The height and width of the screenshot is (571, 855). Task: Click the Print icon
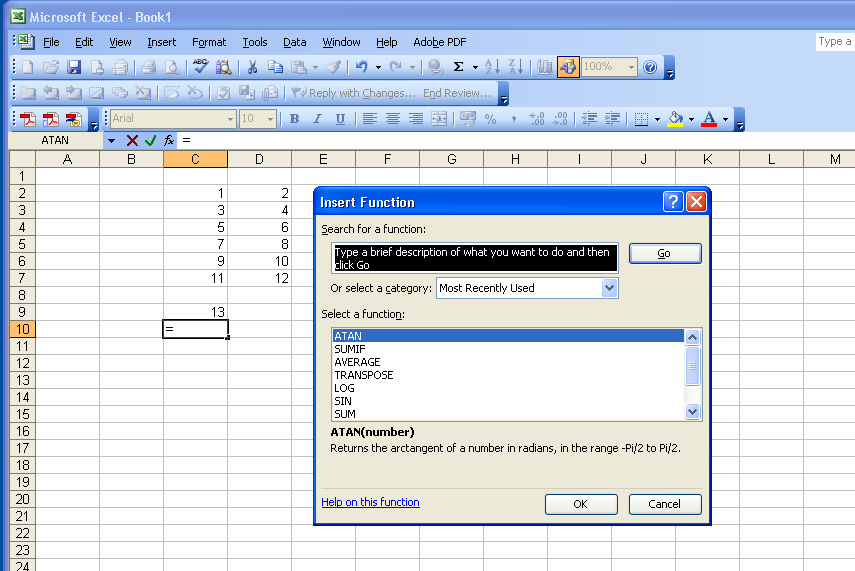tap(148, 67)
